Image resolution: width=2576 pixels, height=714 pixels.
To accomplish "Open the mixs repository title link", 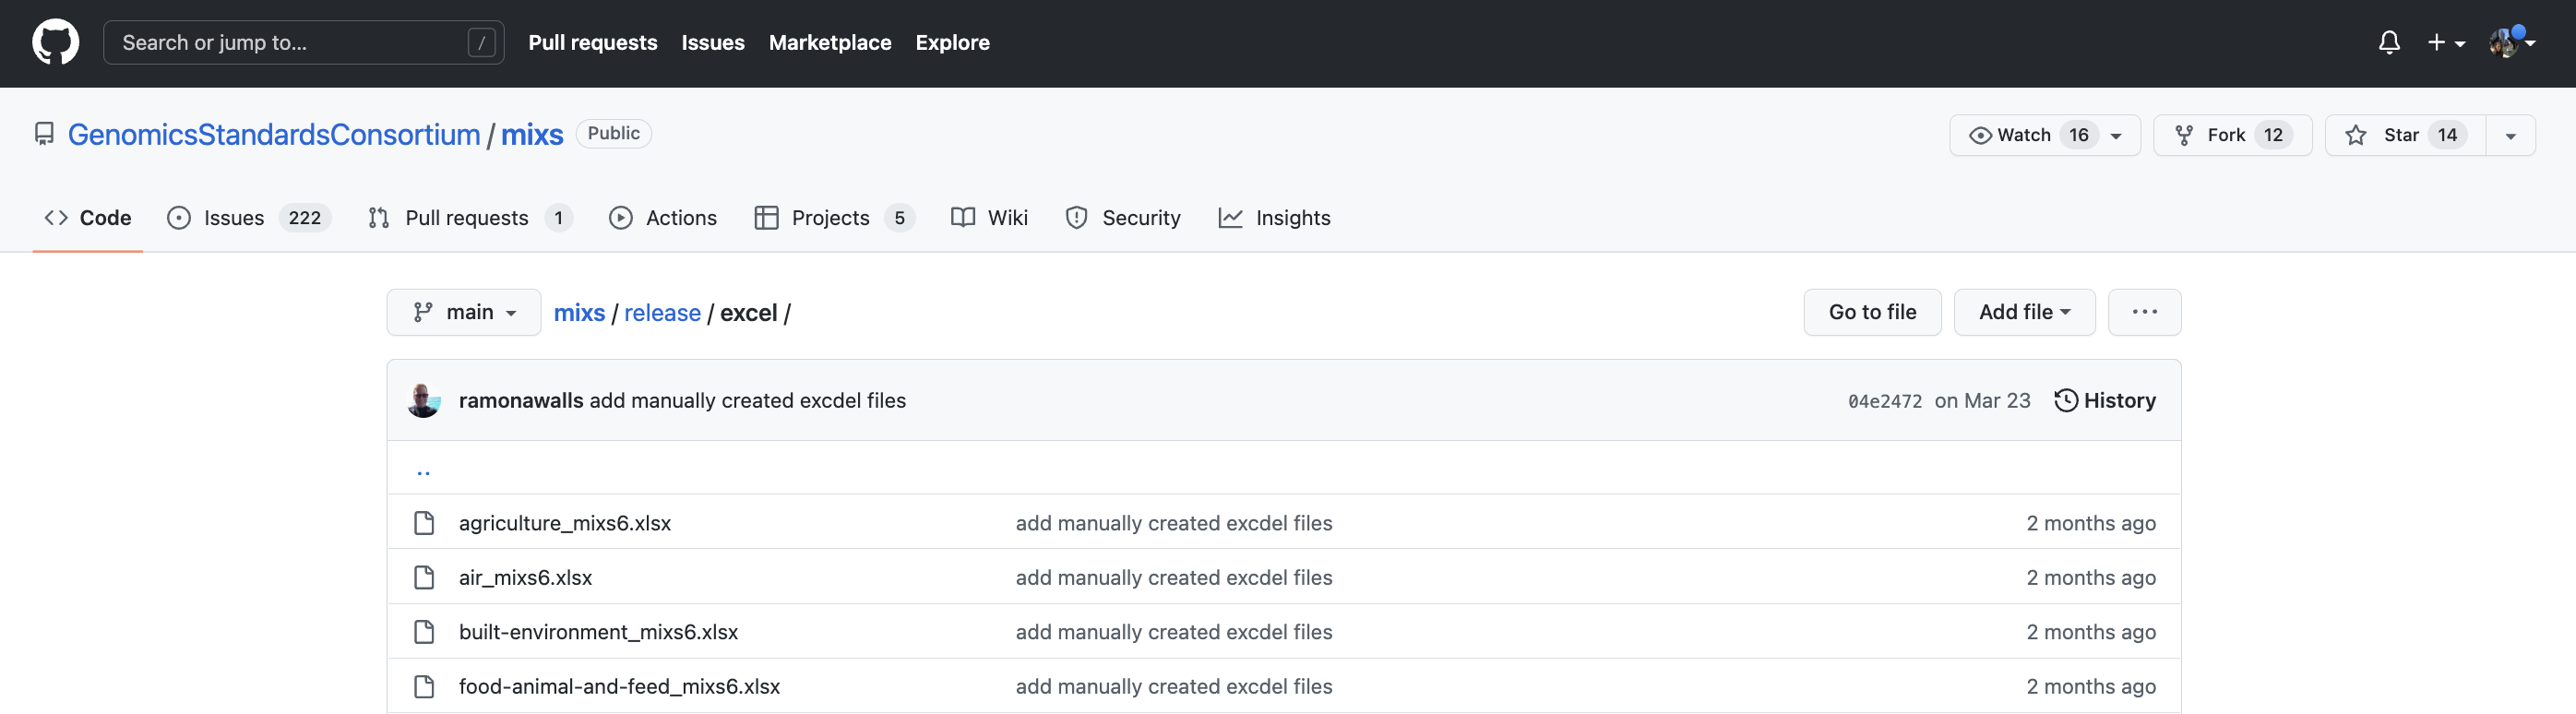I will click(x=532, y=134).
